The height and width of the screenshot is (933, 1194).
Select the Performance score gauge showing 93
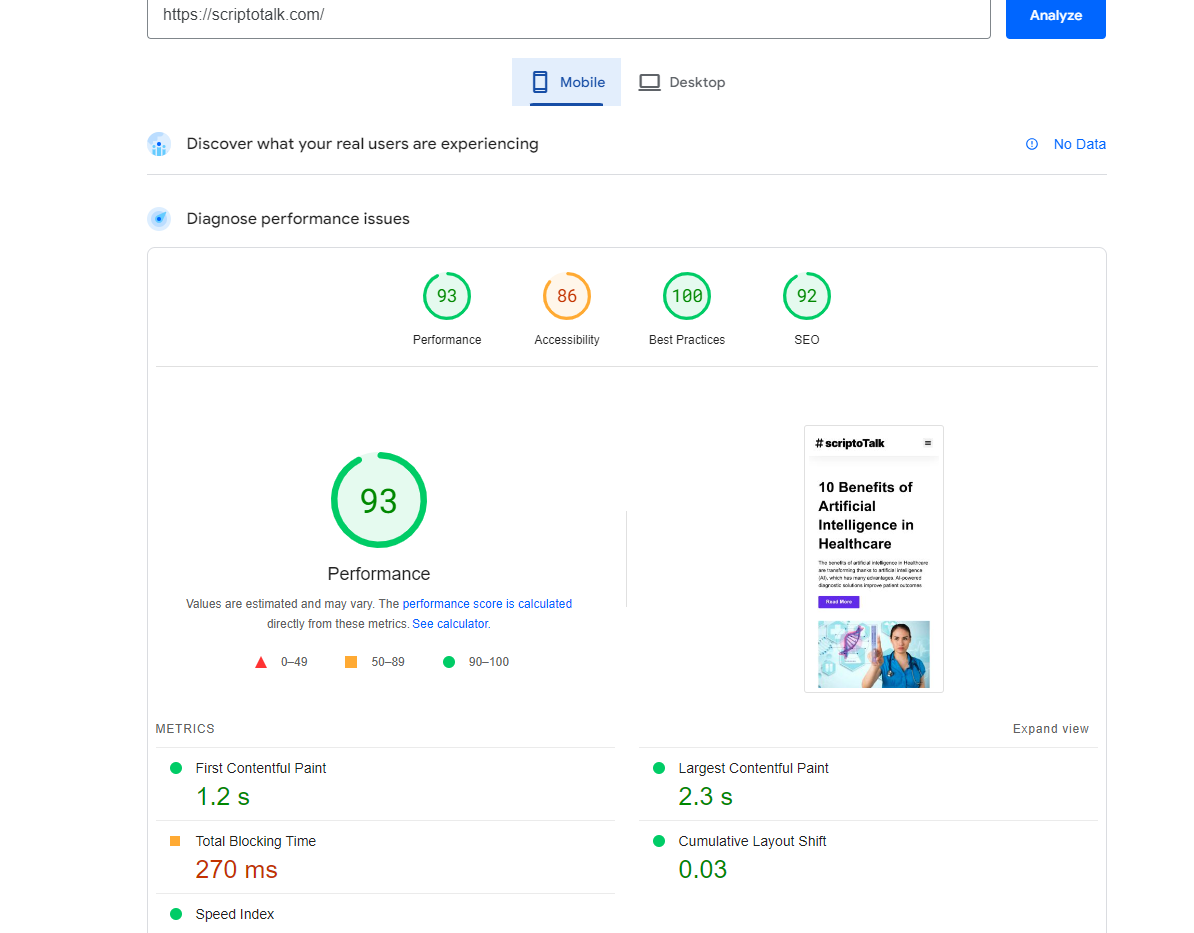pos(447,295)
